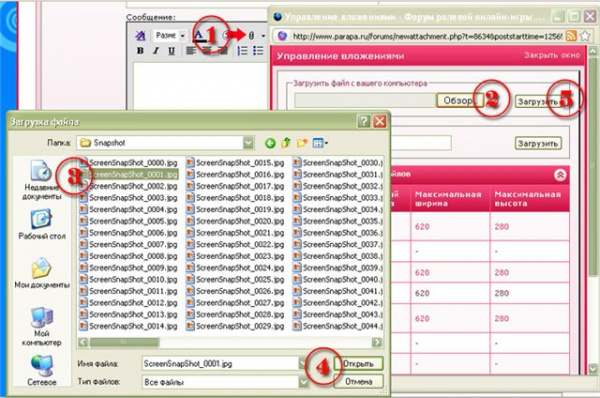Select file ScreenSnapShot_0020.jpg
This screenshot has width=600, height=398.
point(236,221)
